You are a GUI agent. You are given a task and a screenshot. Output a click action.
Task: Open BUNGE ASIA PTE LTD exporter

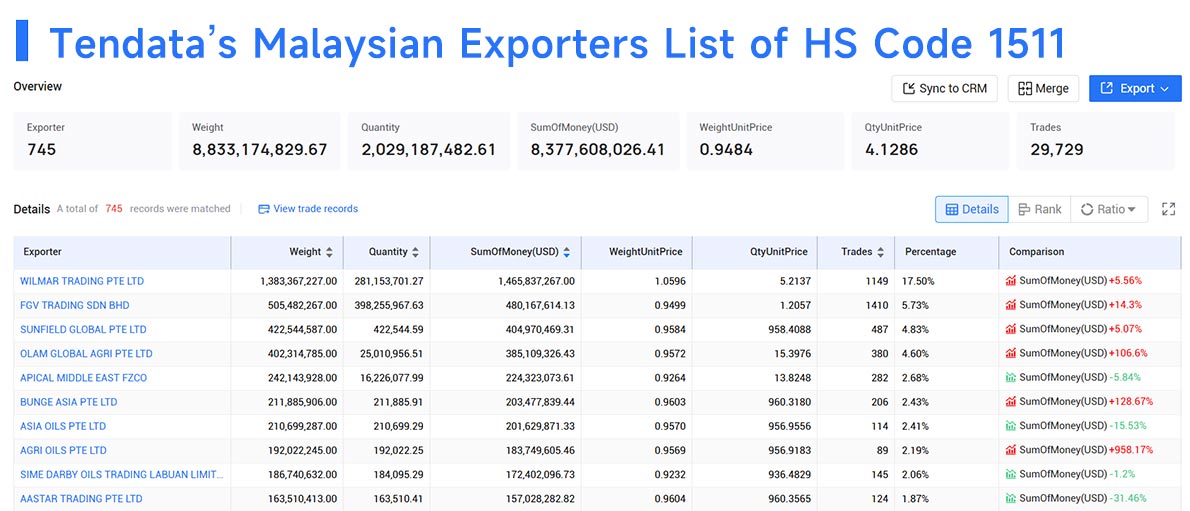(x=69, y=402)
